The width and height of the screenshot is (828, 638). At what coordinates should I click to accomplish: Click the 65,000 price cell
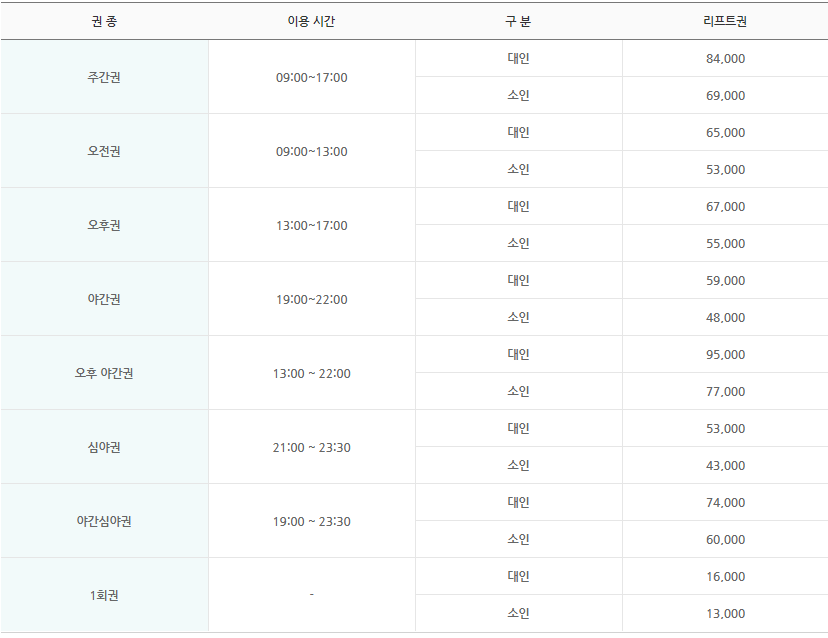(726, 133)
